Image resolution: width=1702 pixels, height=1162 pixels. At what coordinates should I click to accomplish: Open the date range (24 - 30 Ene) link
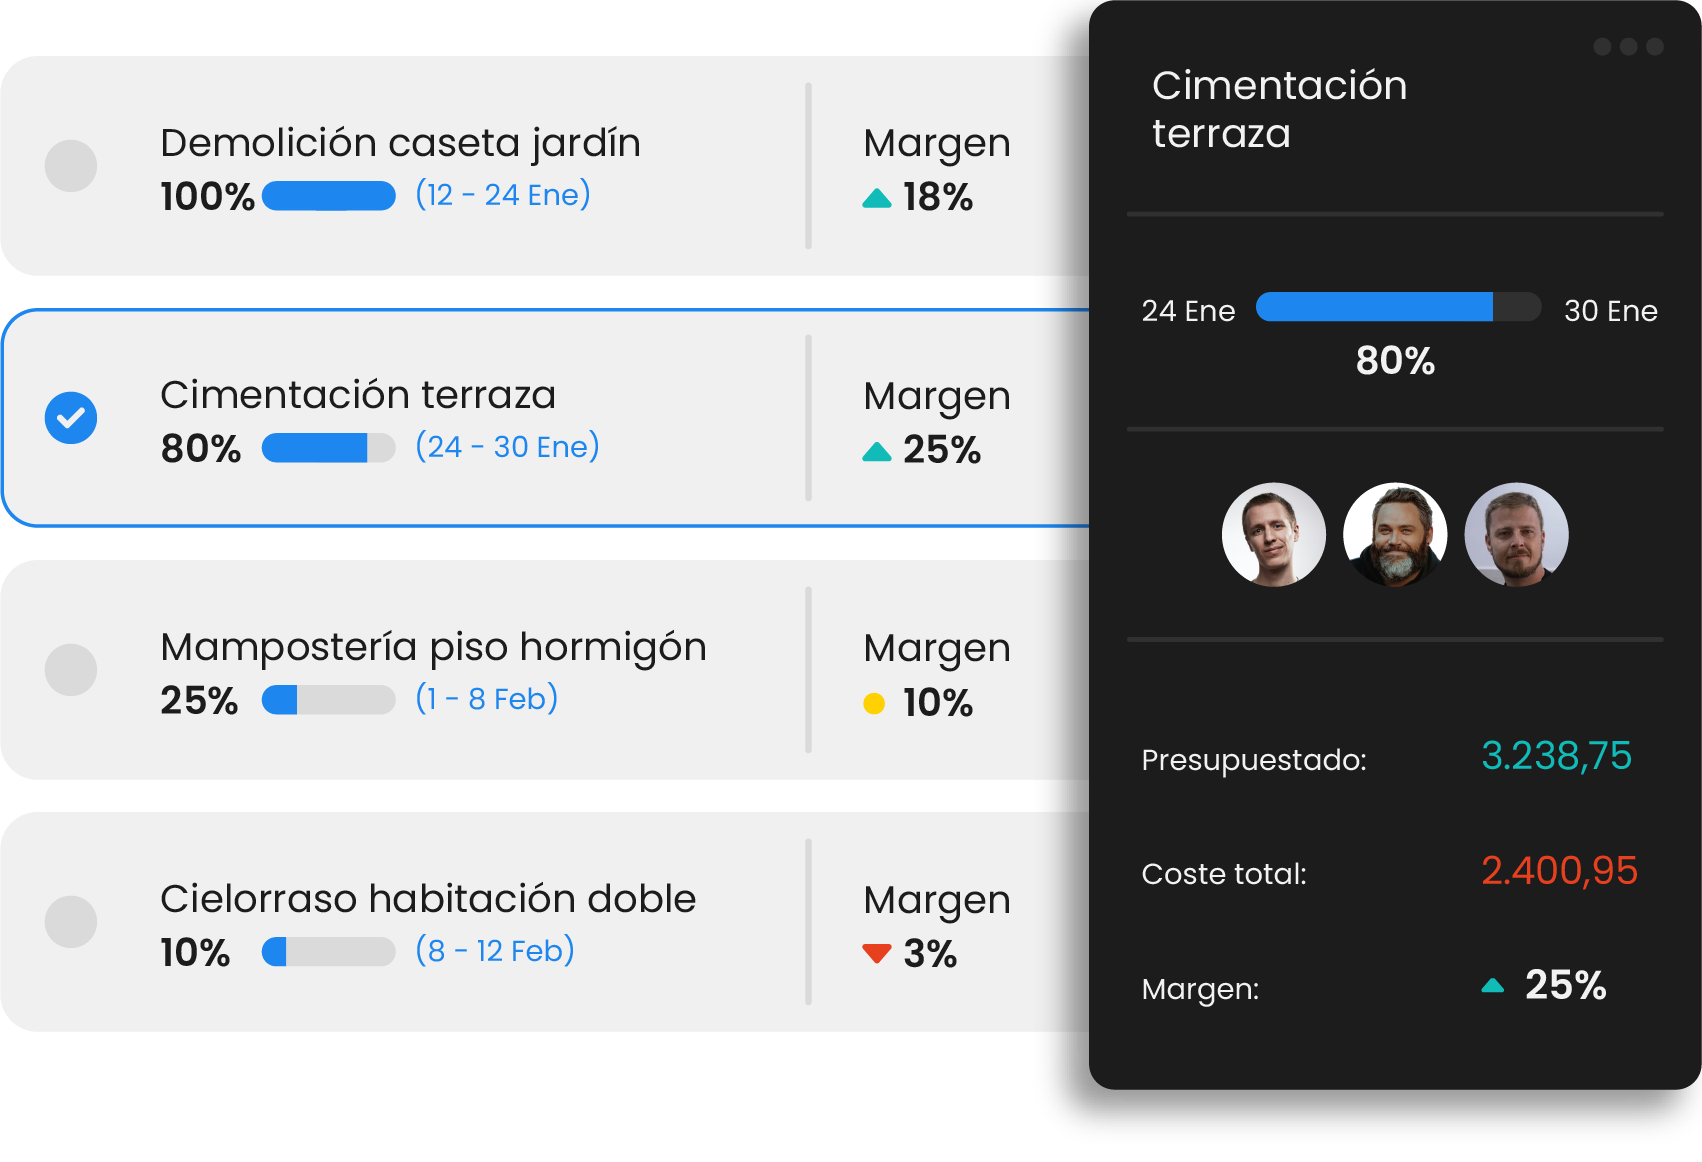point(508,447)
